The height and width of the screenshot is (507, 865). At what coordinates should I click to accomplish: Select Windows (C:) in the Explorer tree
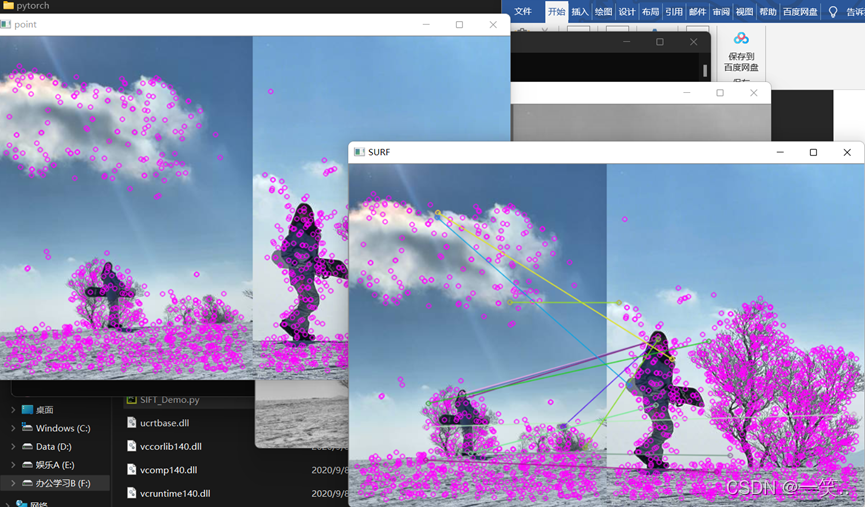(x=63, y=428)
